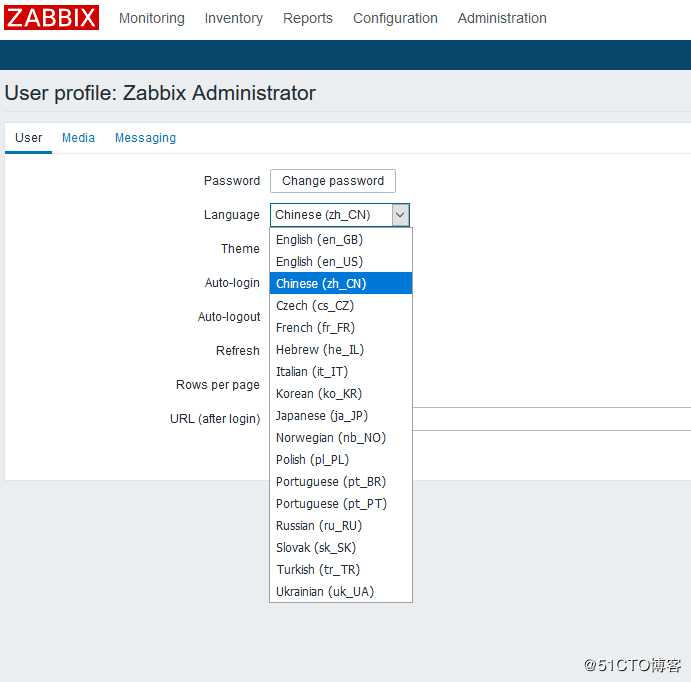Choose highlighted Chinese (zh_CN) option in list
Image resolution: width=691 pixels, height=682 pixels.
[x=341, y=283]
